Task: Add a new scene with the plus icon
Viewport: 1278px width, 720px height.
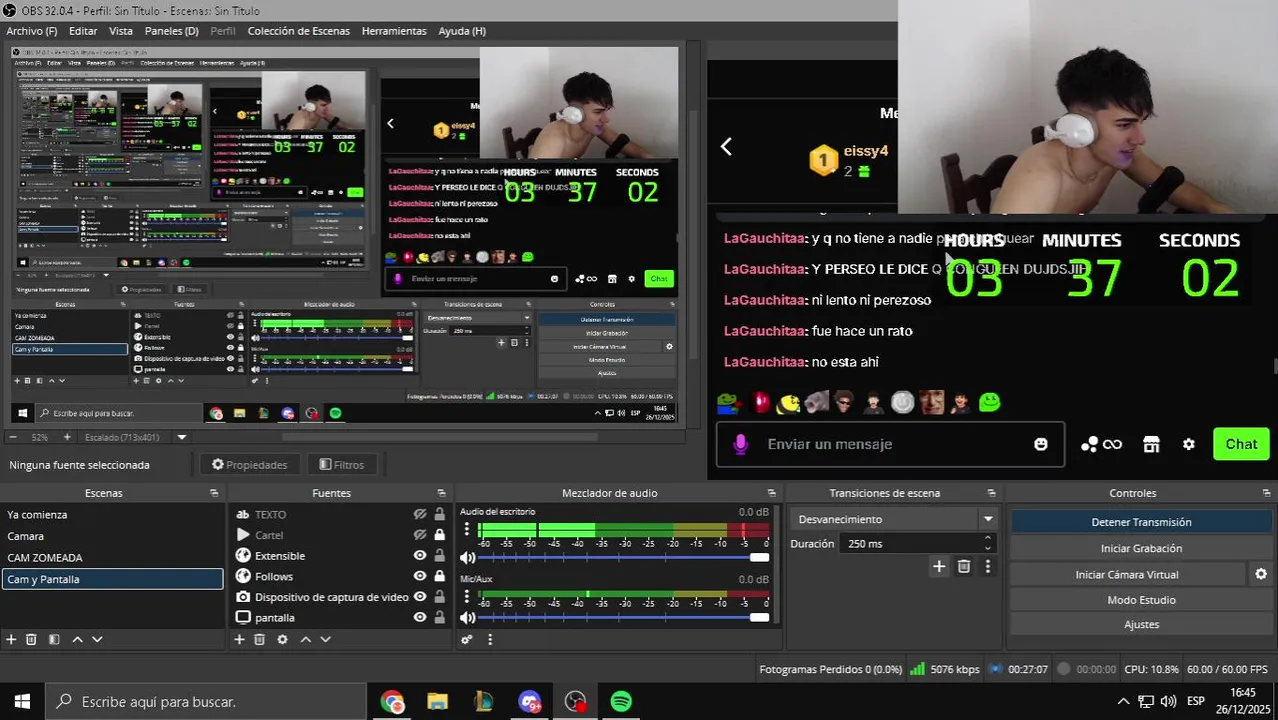Action: click(11, 639)
